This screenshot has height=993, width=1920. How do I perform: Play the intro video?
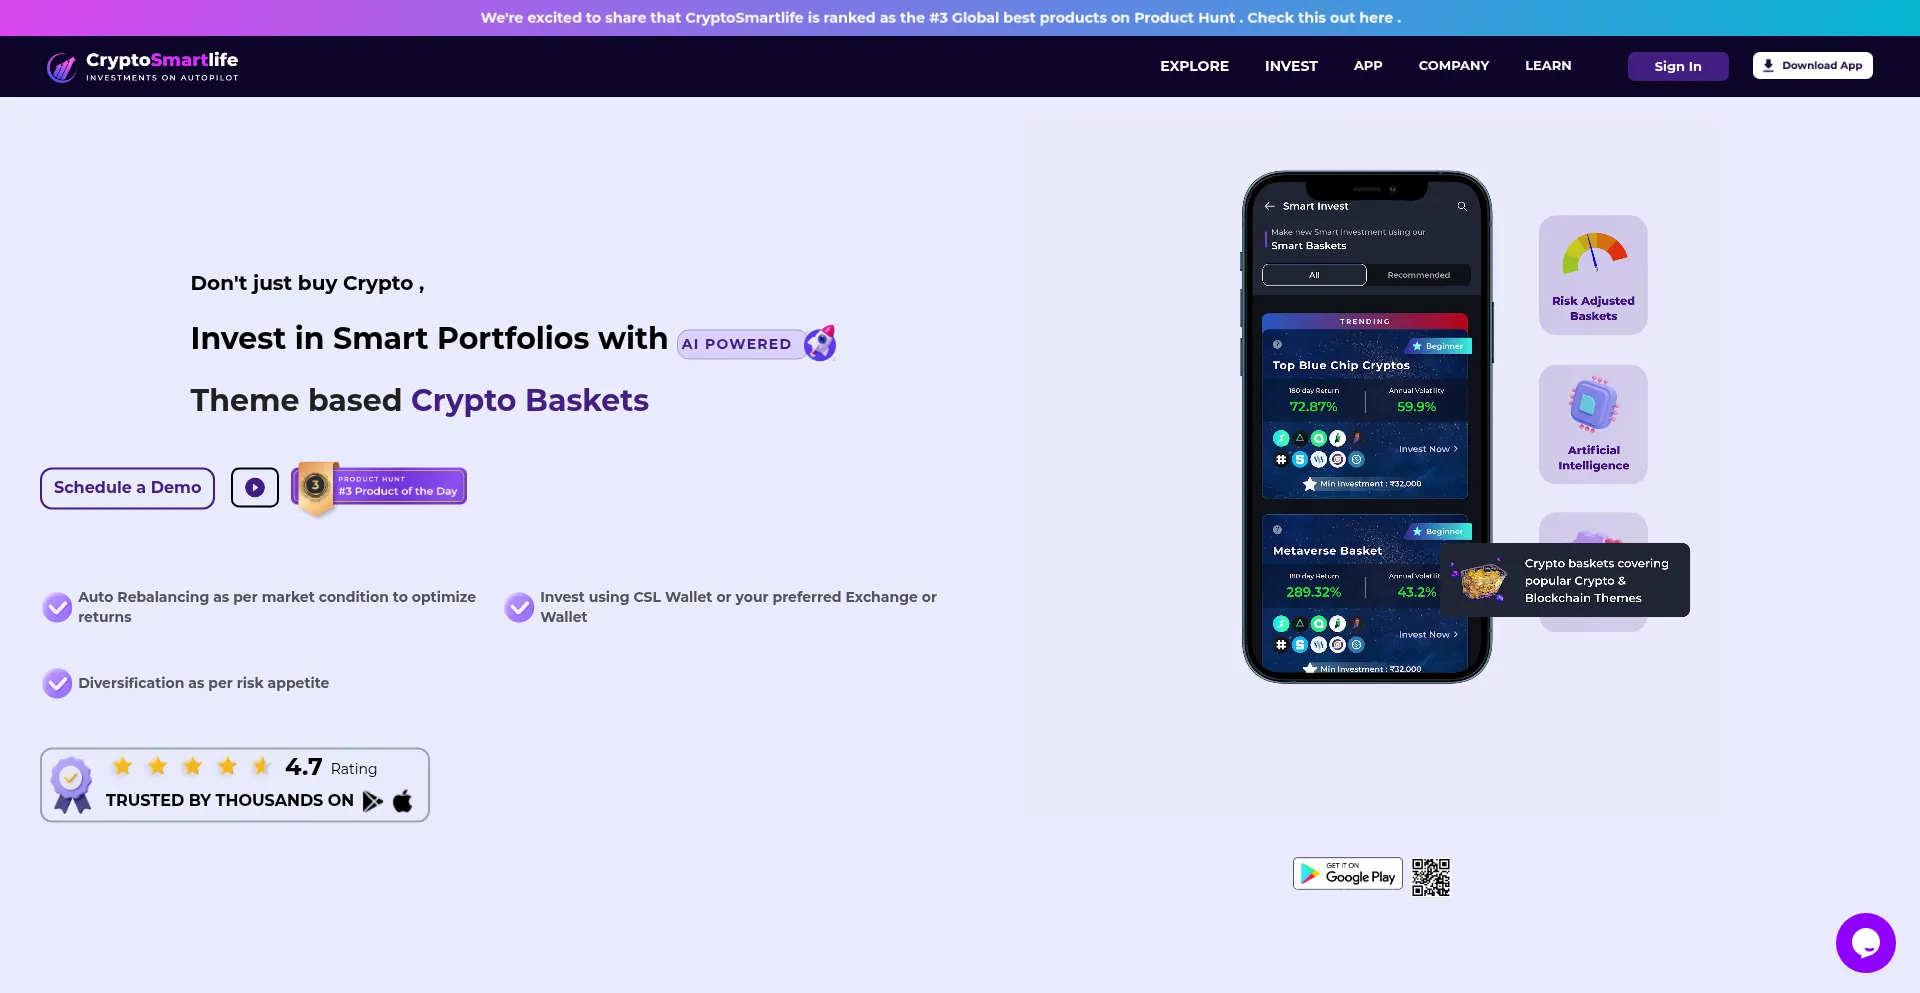pyautogui.click(x=255, y=488)
